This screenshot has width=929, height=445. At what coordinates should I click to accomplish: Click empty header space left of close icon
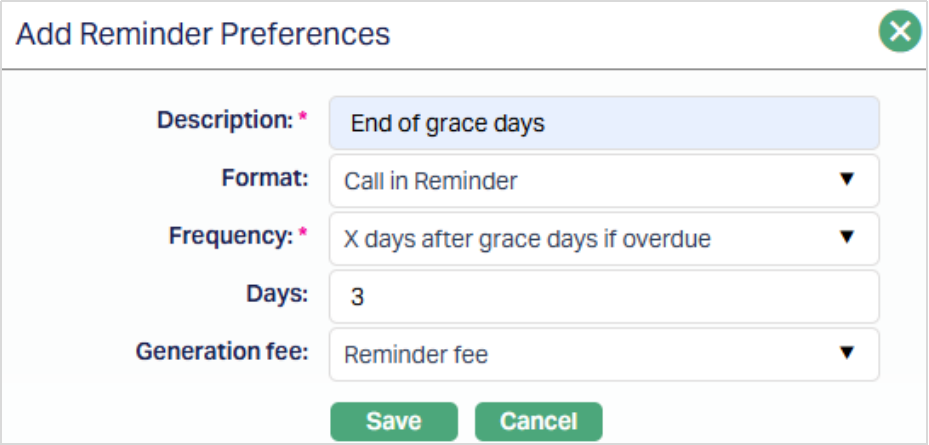coord(640,34)
